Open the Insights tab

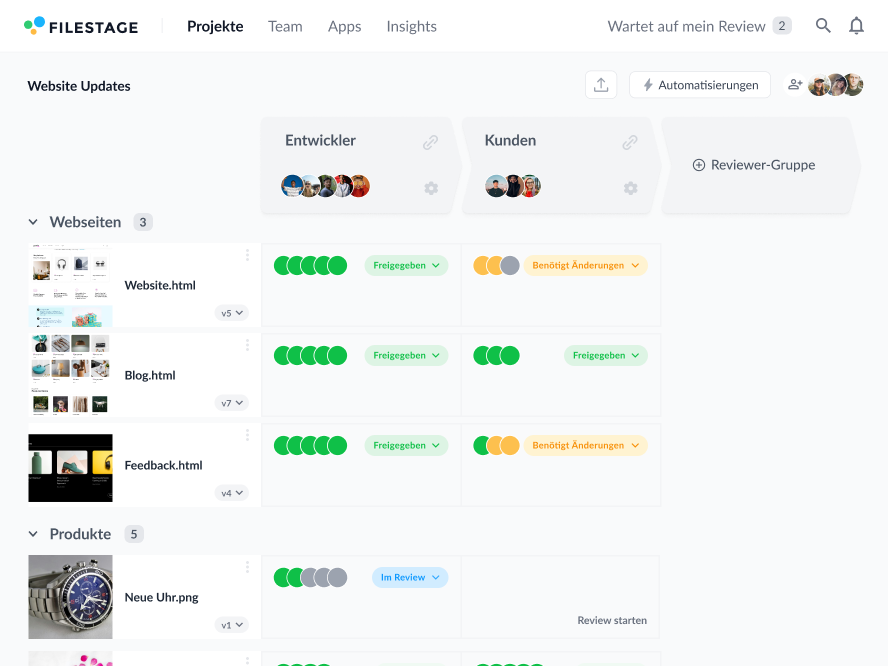(411, 26)
